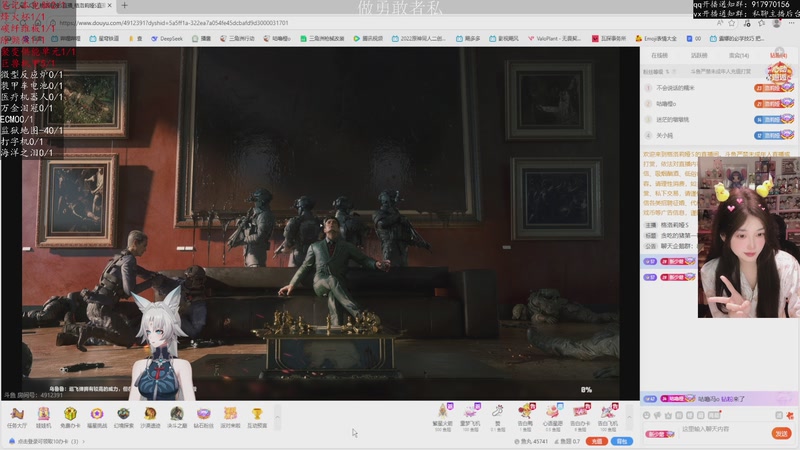Click the fan-club promo badge near ranking tabs
Viewport: 800px width, 450px height.
[779, 72]
